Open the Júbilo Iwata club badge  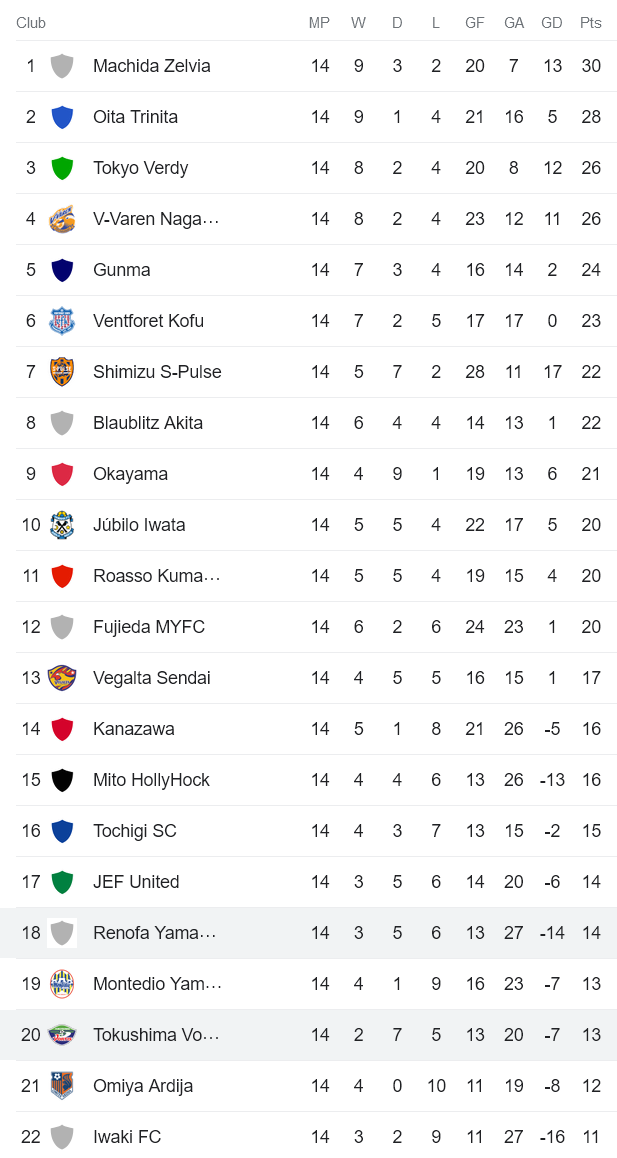[x=62, y=524]
